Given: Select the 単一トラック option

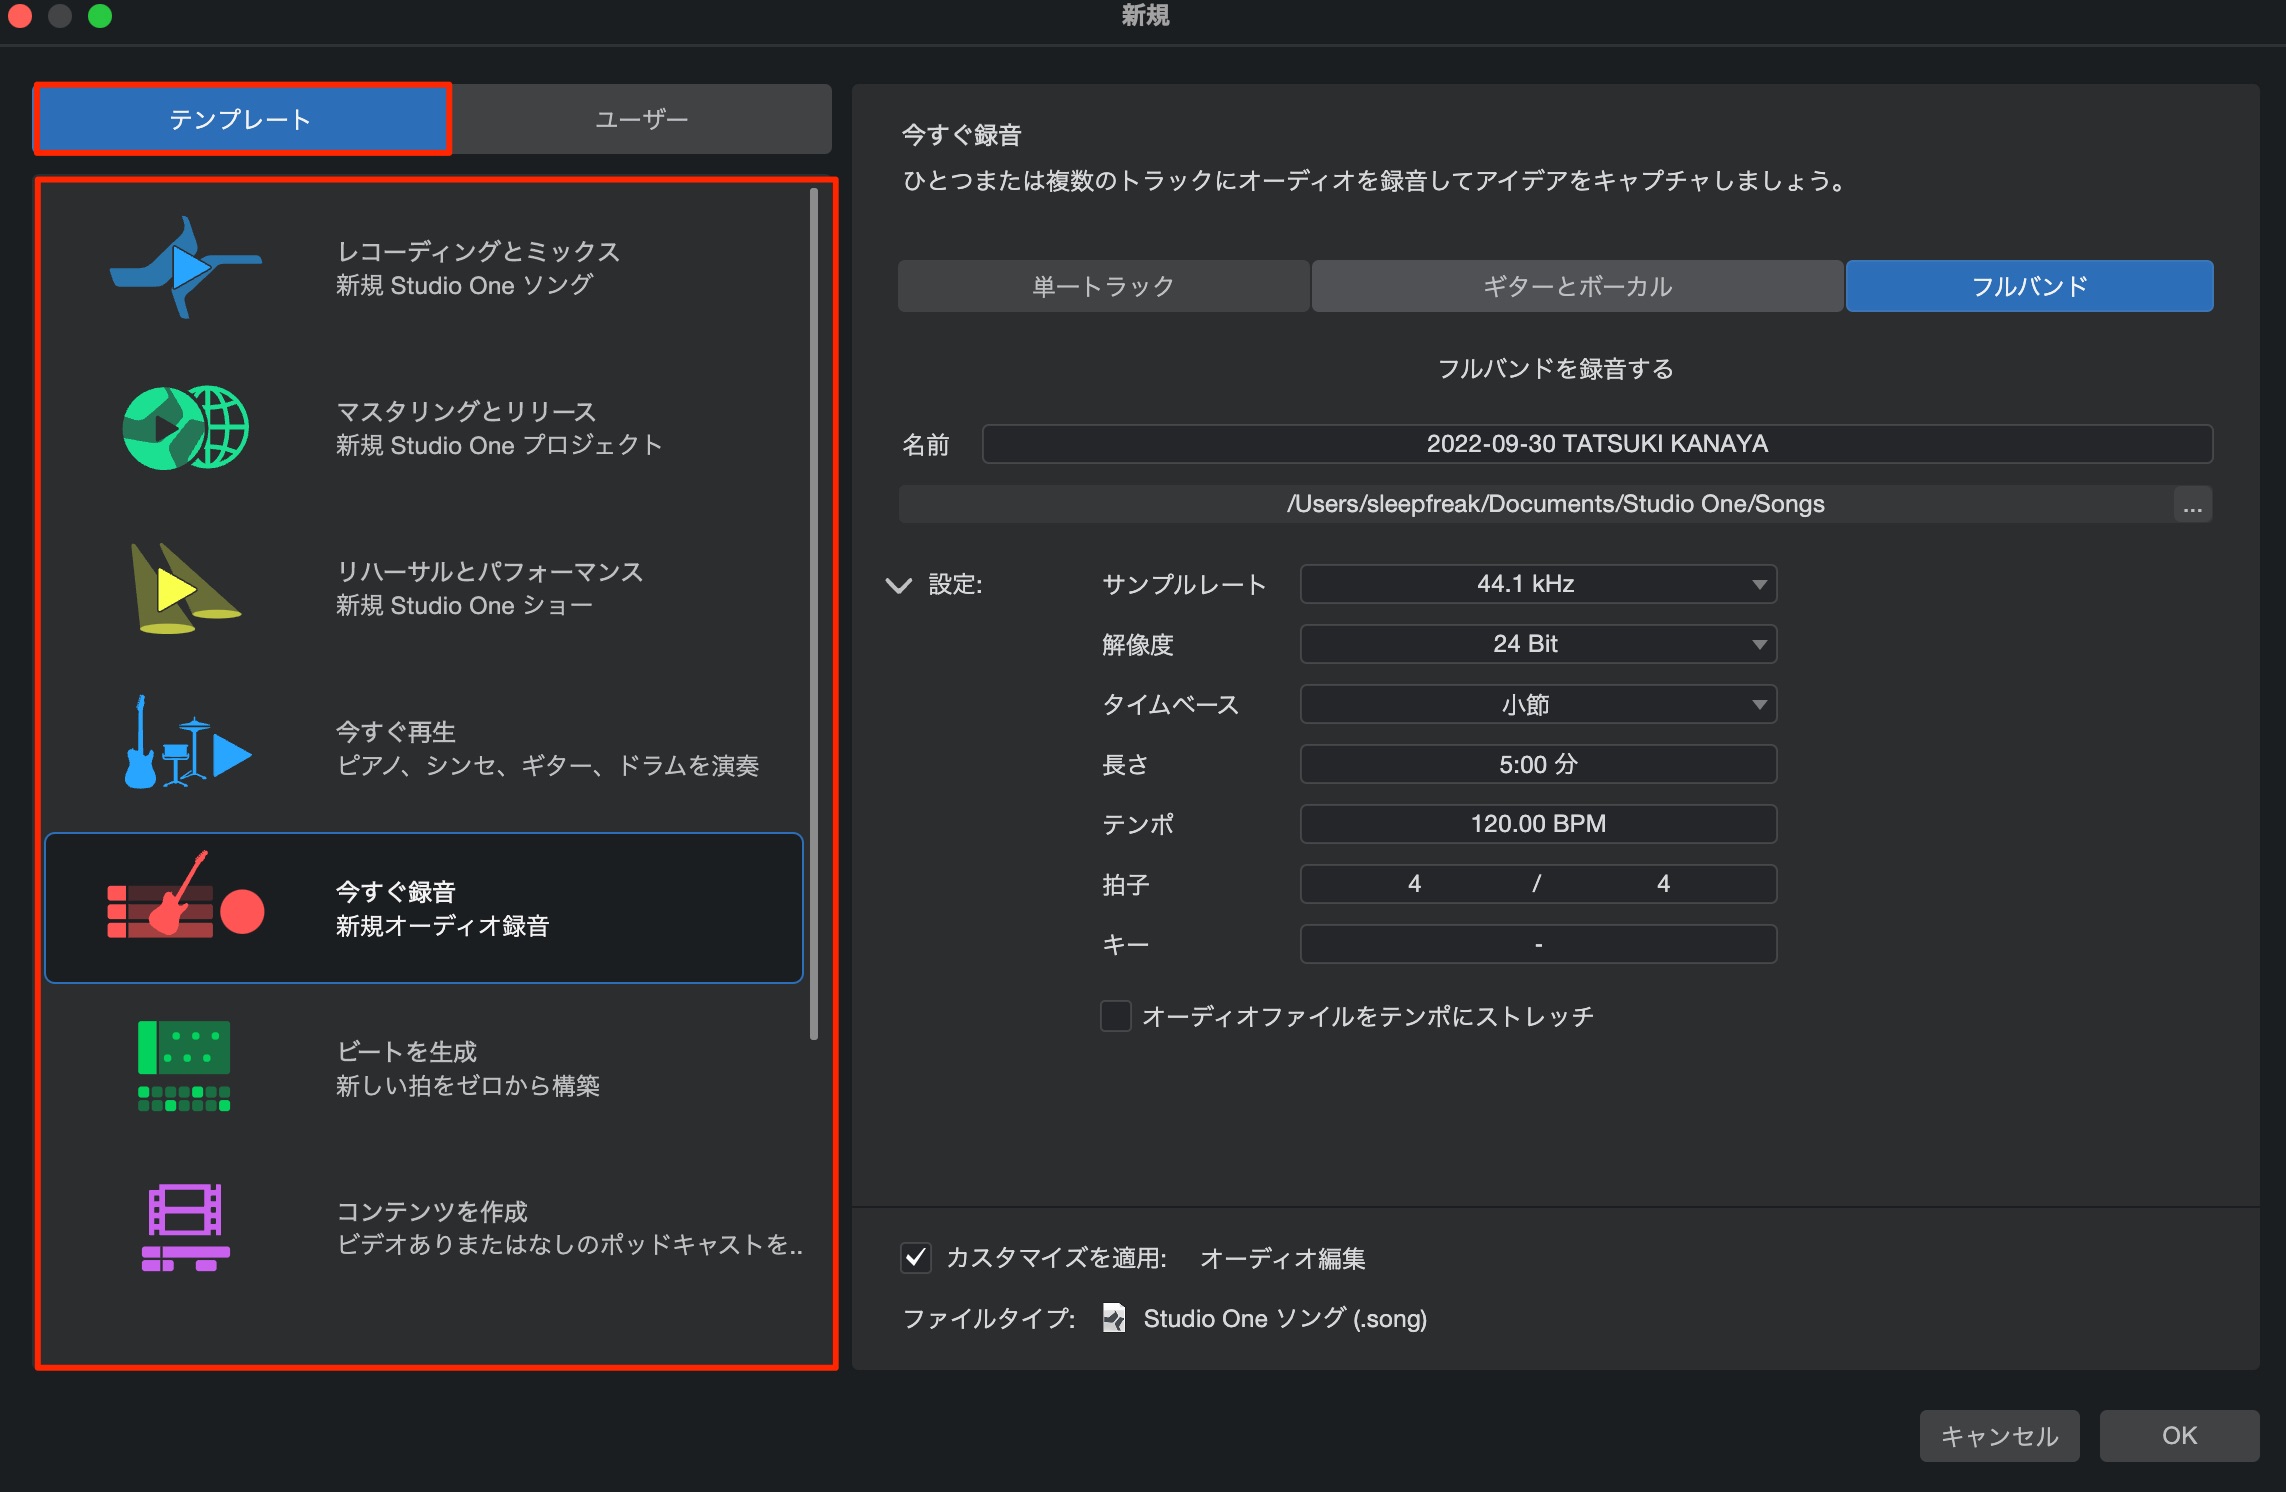Looking at the screenshot, I should pyautogui.click(x=1104, y=286).
